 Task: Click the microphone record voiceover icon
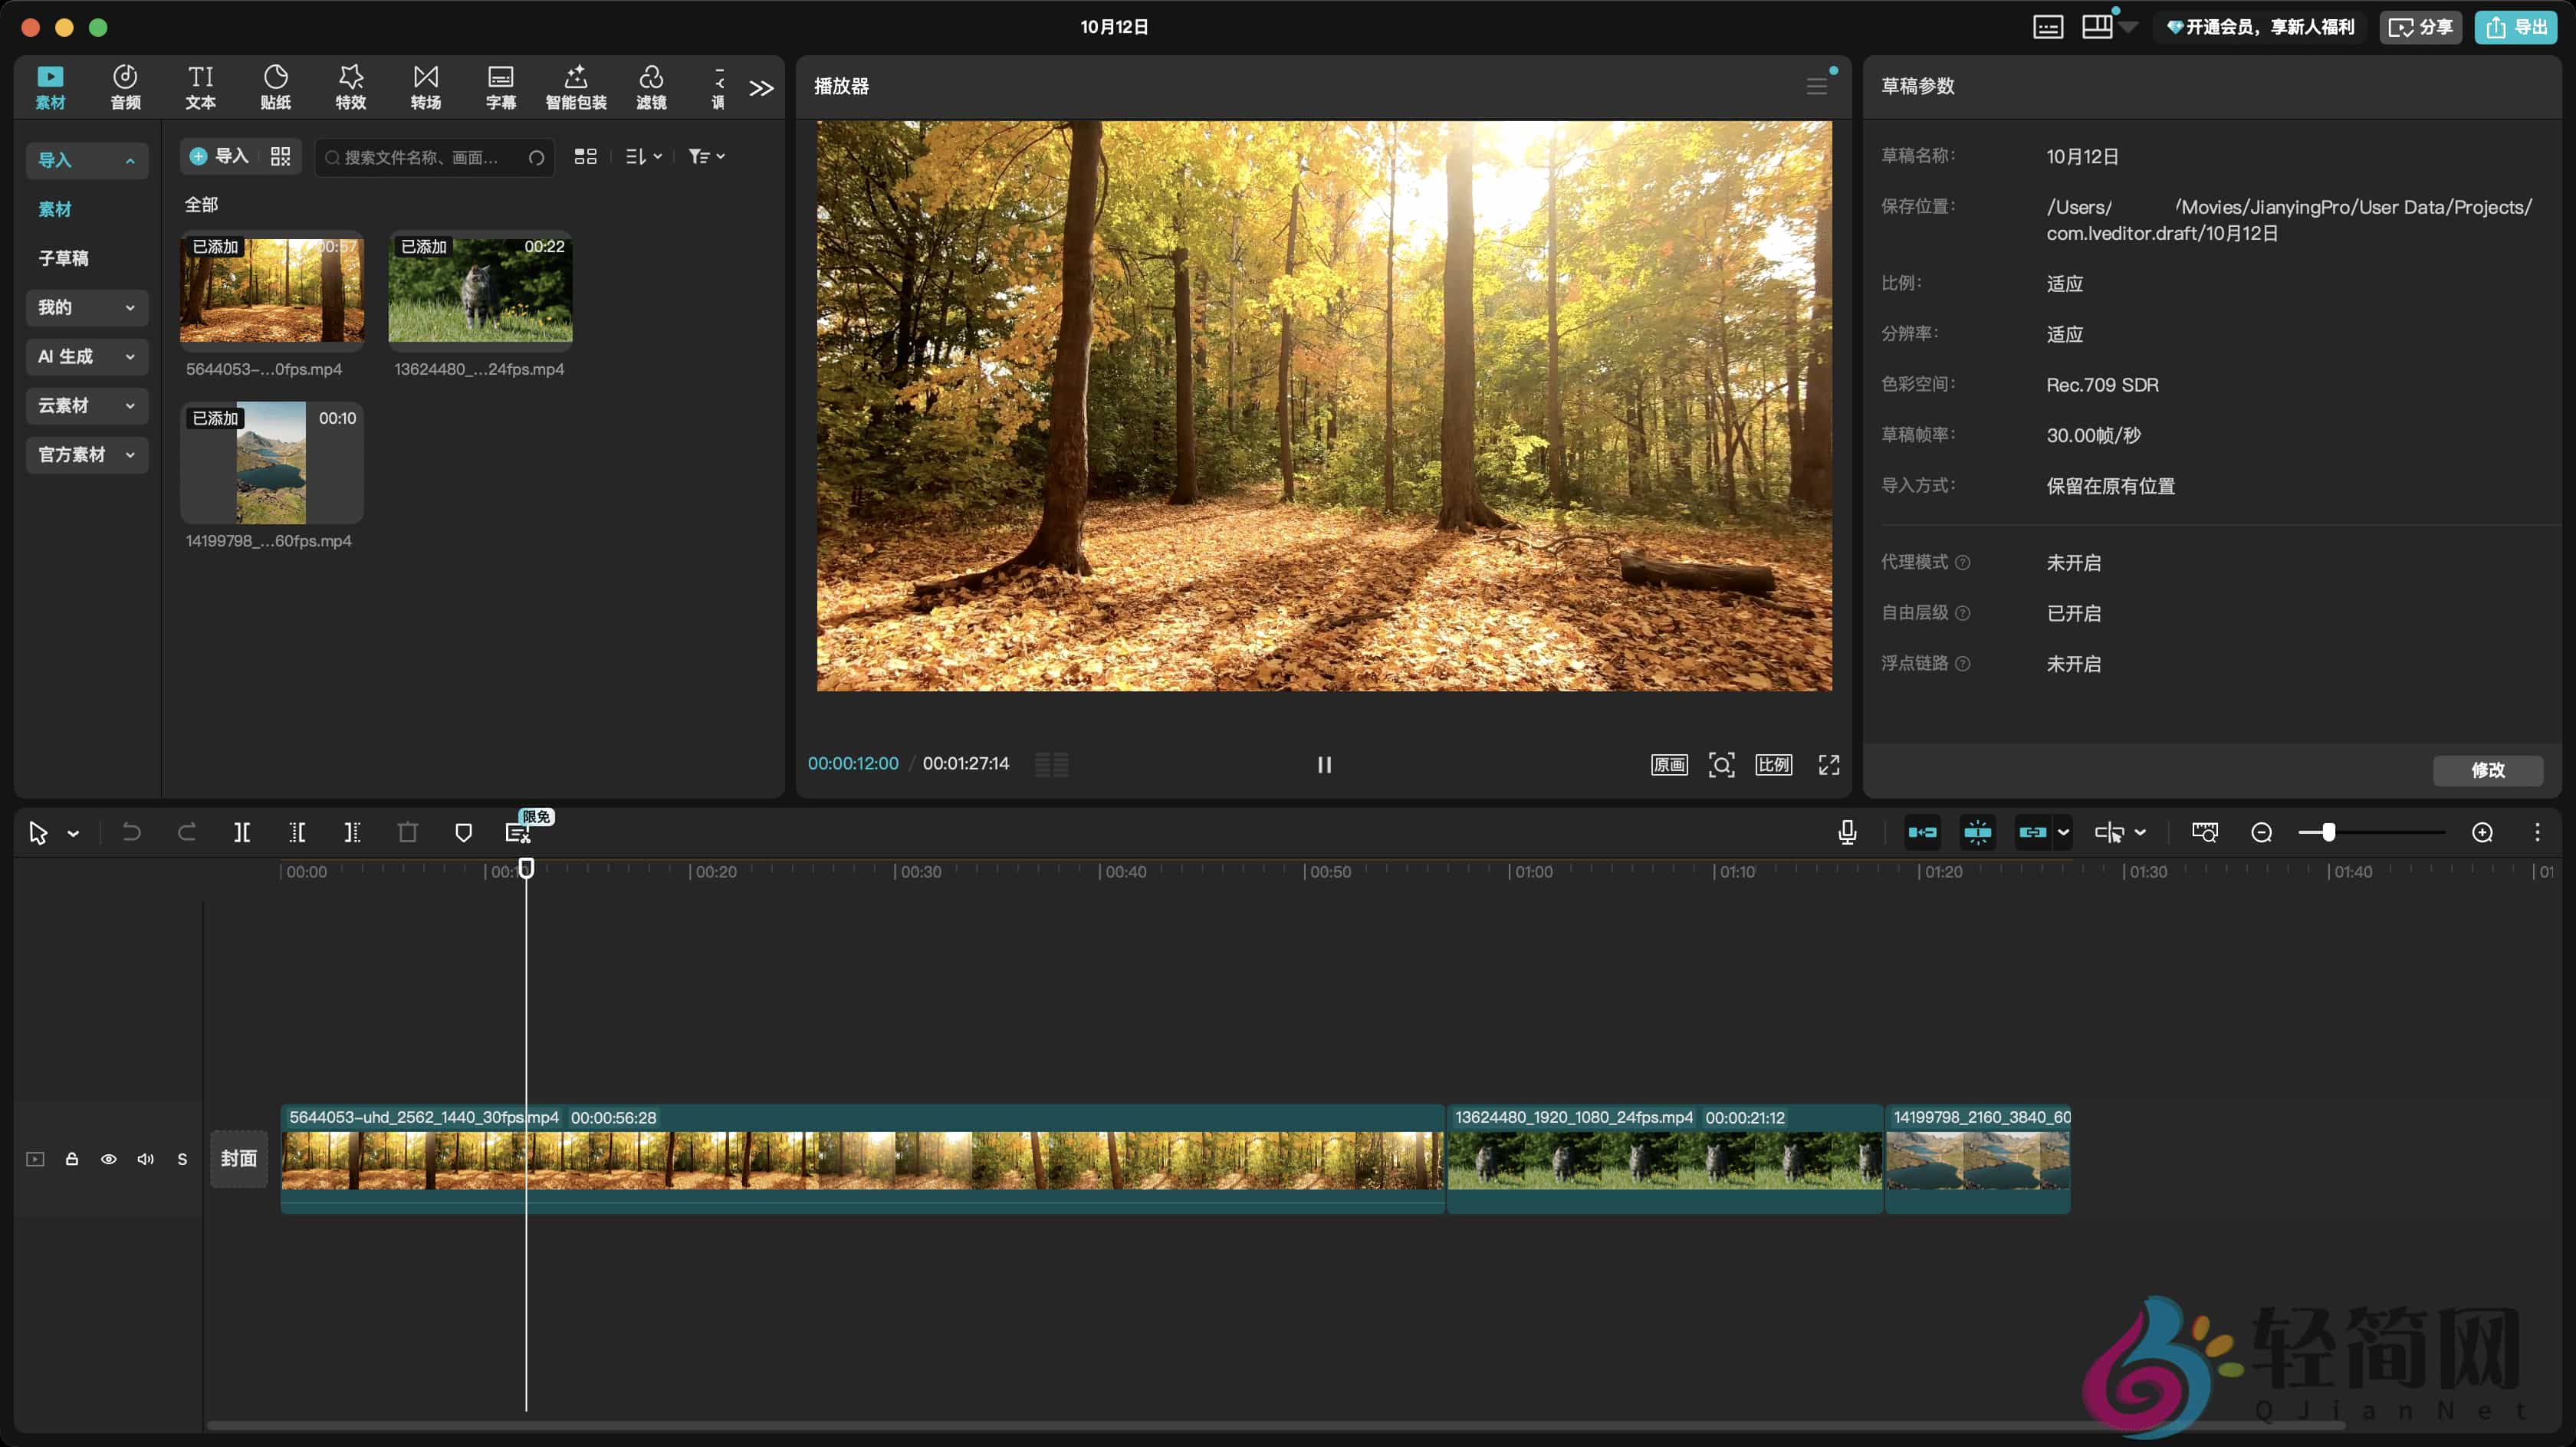(1847, 832)
